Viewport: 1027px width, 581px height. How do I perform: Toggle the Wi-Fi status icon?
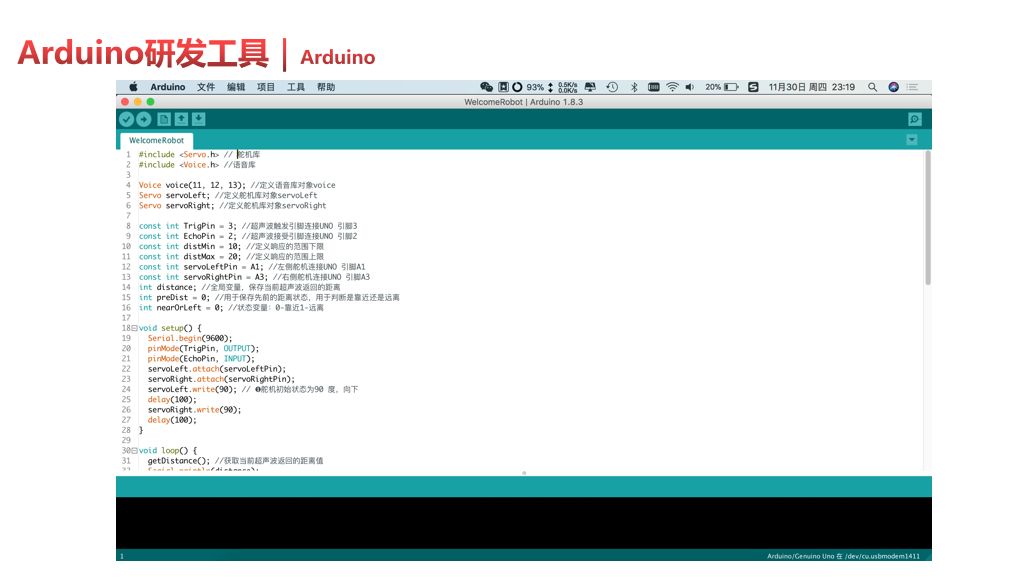point(672,87)
